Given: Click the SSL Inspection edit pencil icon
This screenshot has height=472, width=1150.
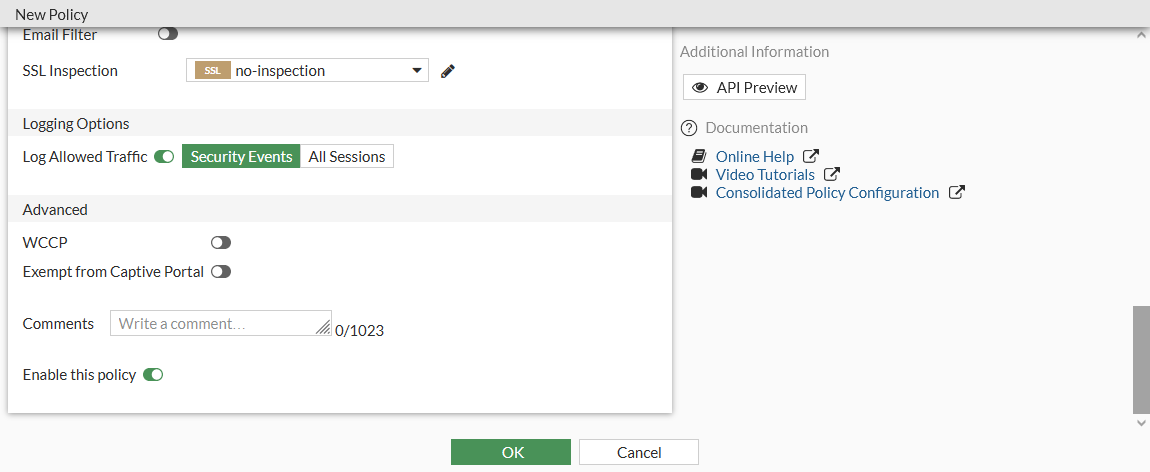Looking at the screenshot, I should pyautogui.click(x=448, y=71).
